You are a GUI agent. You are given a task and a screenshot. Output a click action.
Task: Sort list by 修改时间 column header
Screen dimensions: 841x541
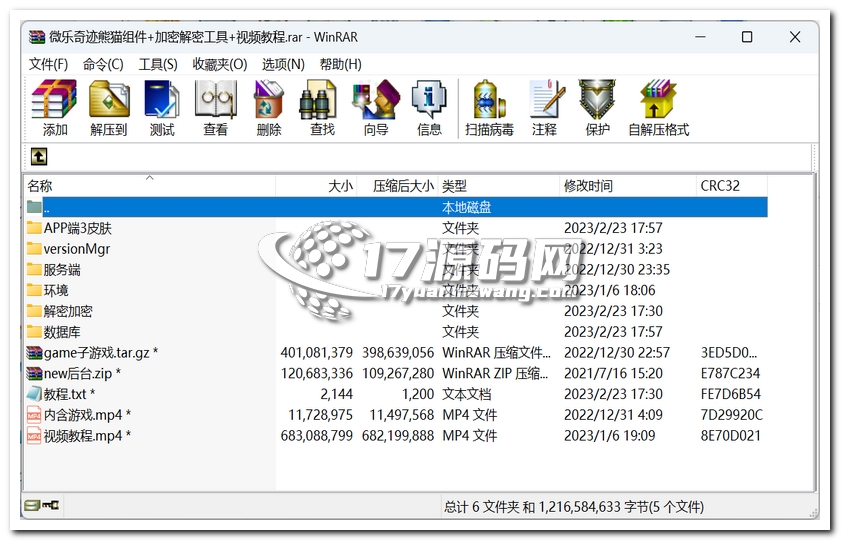point(588,186)
